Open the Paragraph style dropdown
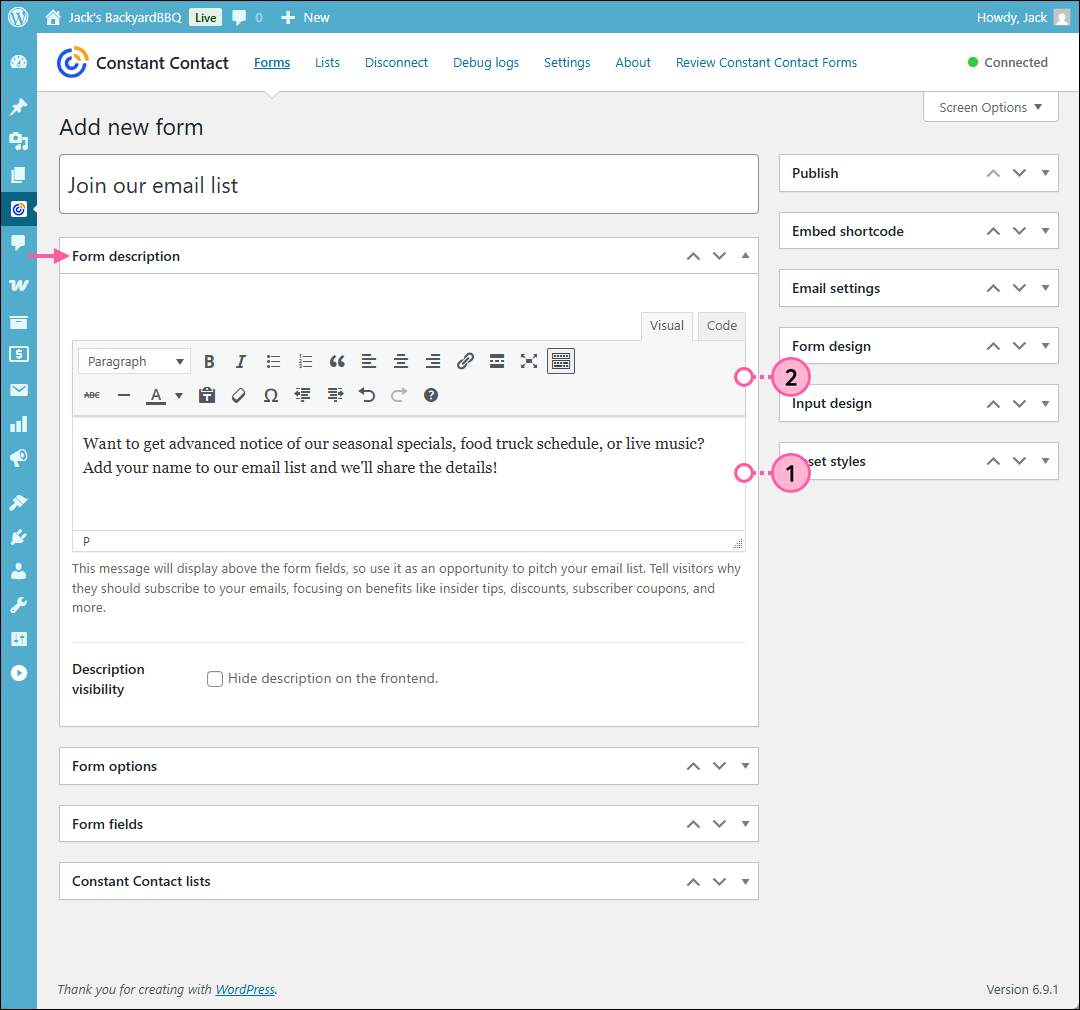Viewport: 1080px width, 1010px height. coord(134,361)
